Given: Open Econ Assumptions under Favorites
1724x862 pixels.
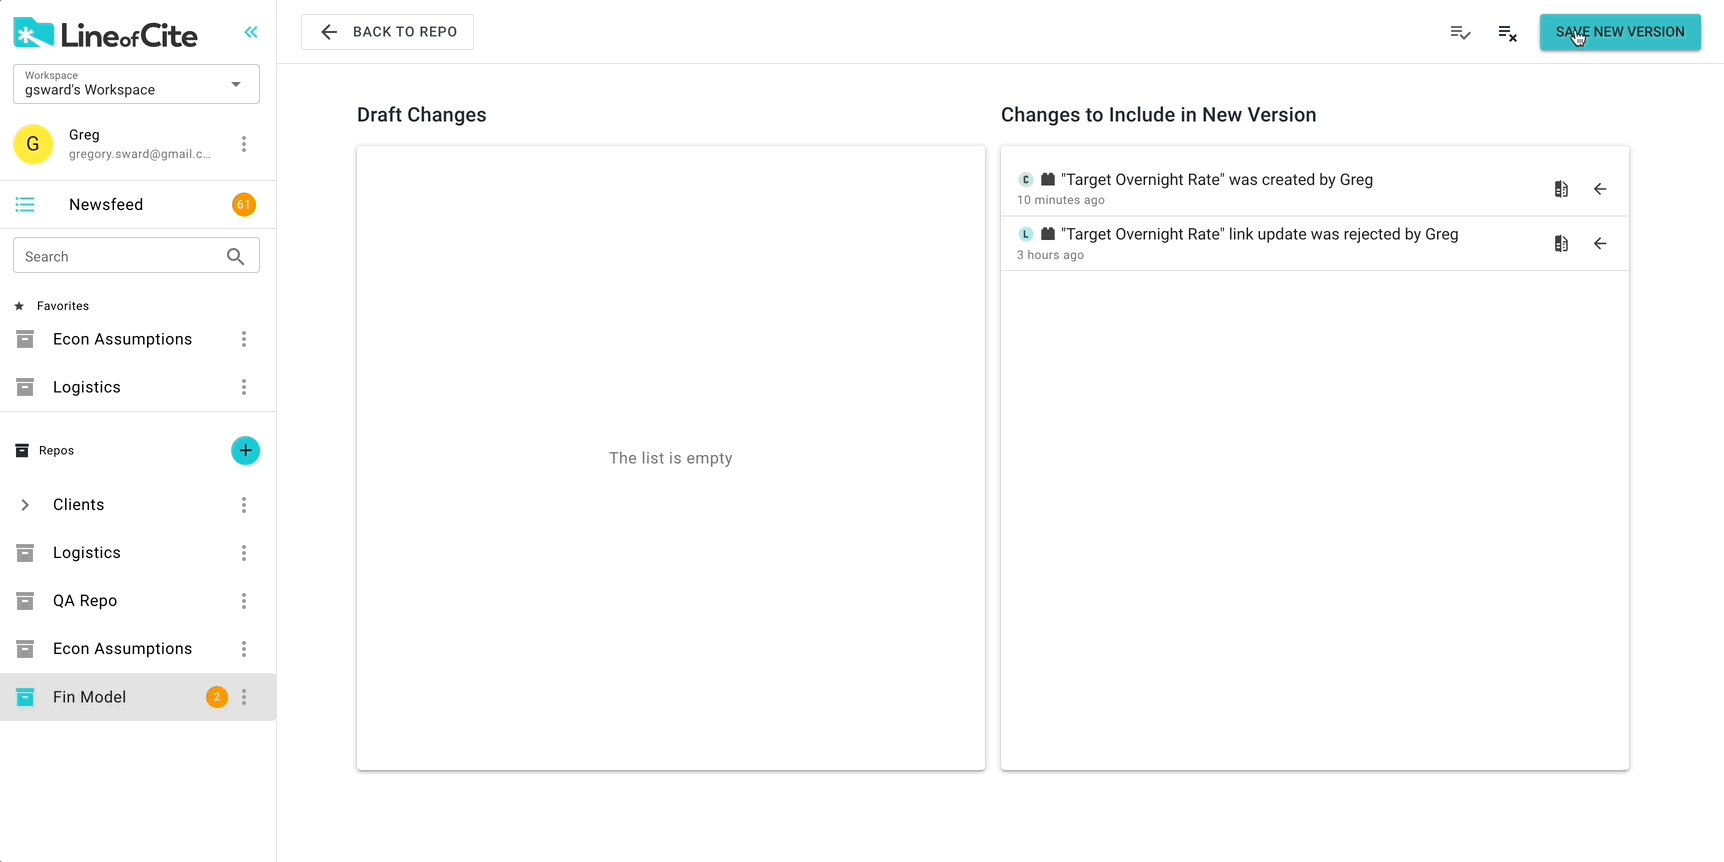Looking at the screenshot, I should [122, 339].
